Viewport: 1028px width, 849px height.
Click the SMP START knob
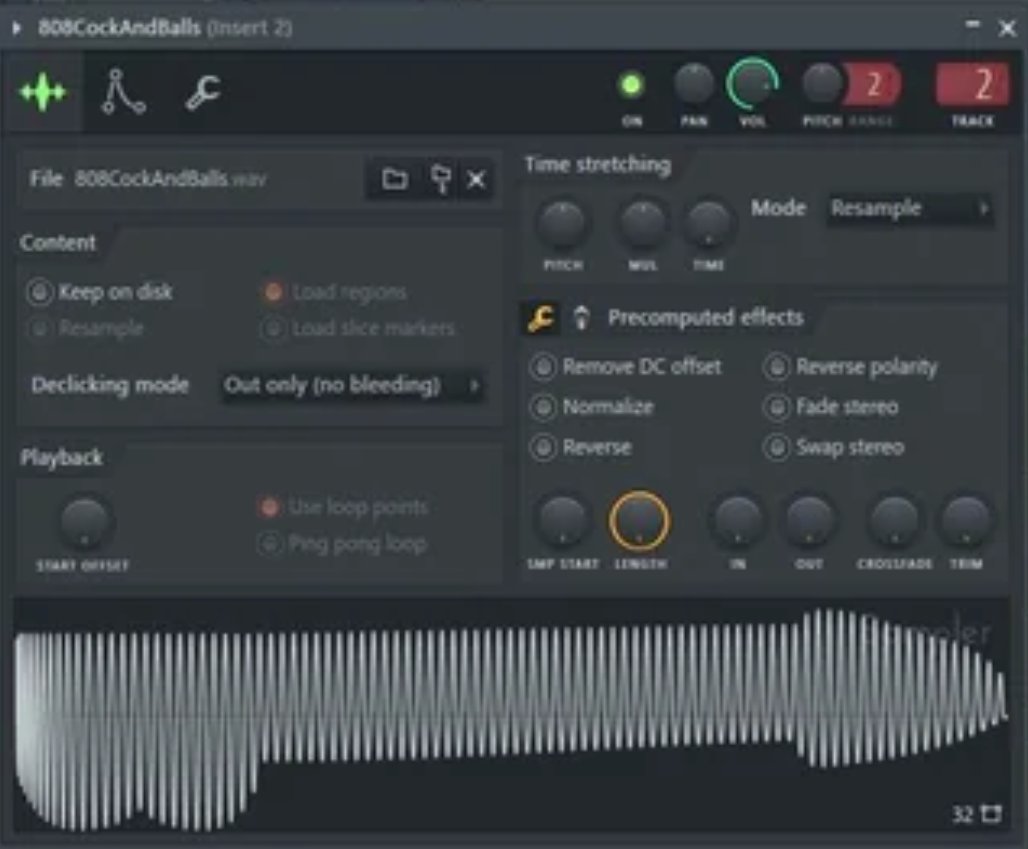[x=563, y=521]
